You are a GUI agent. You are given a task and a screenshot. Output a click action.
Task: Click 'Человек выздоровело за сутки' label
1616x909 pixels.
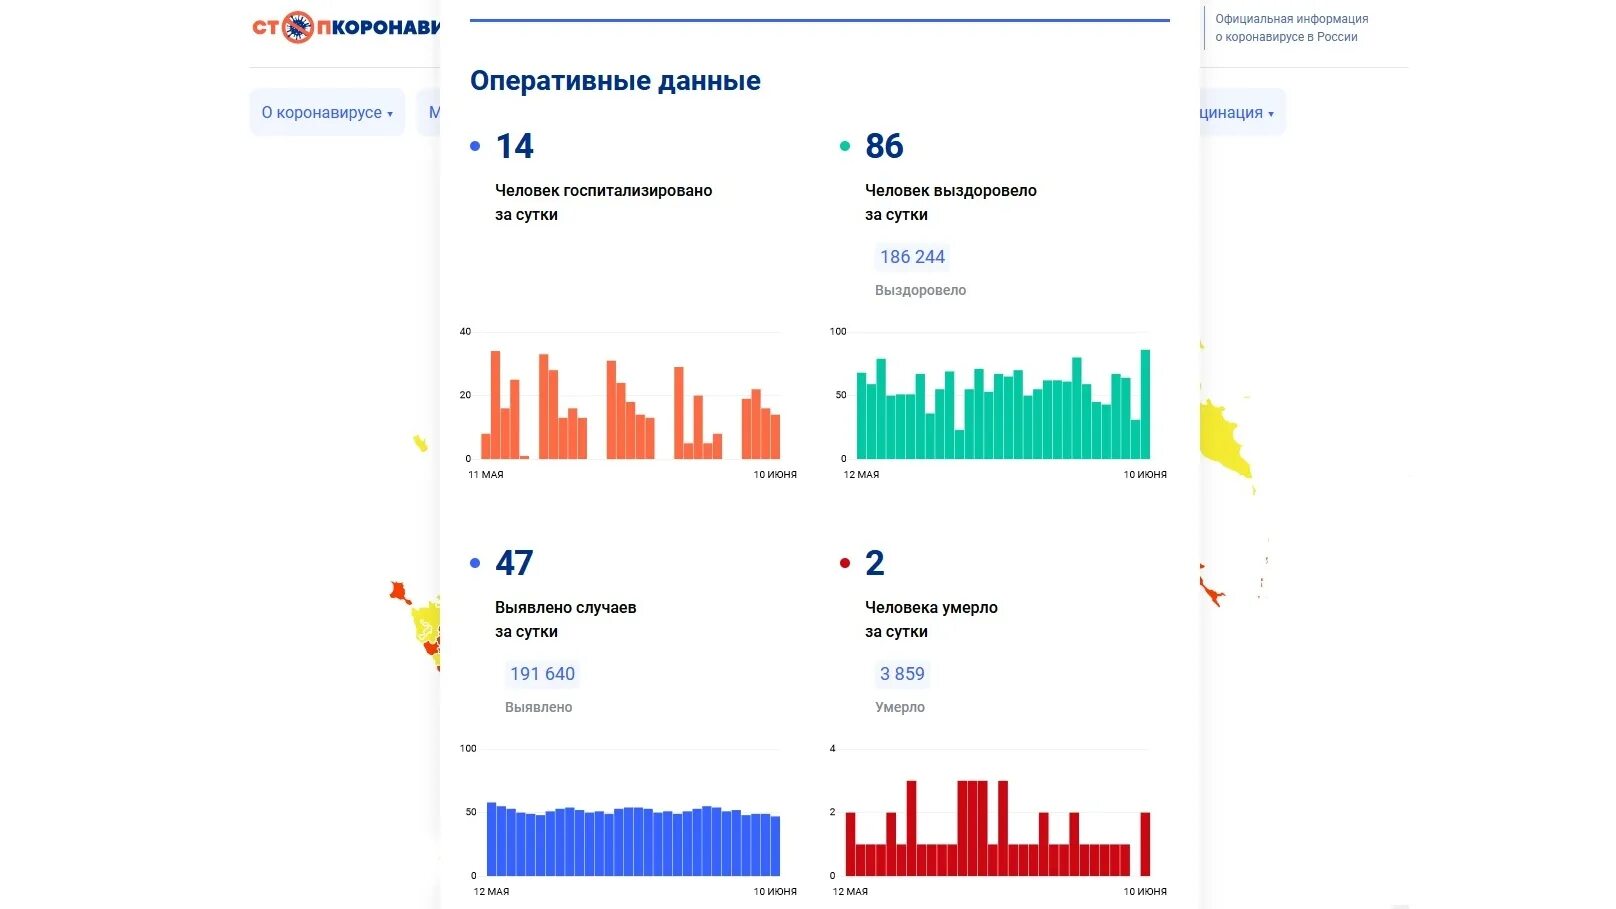tap(950, 202)
